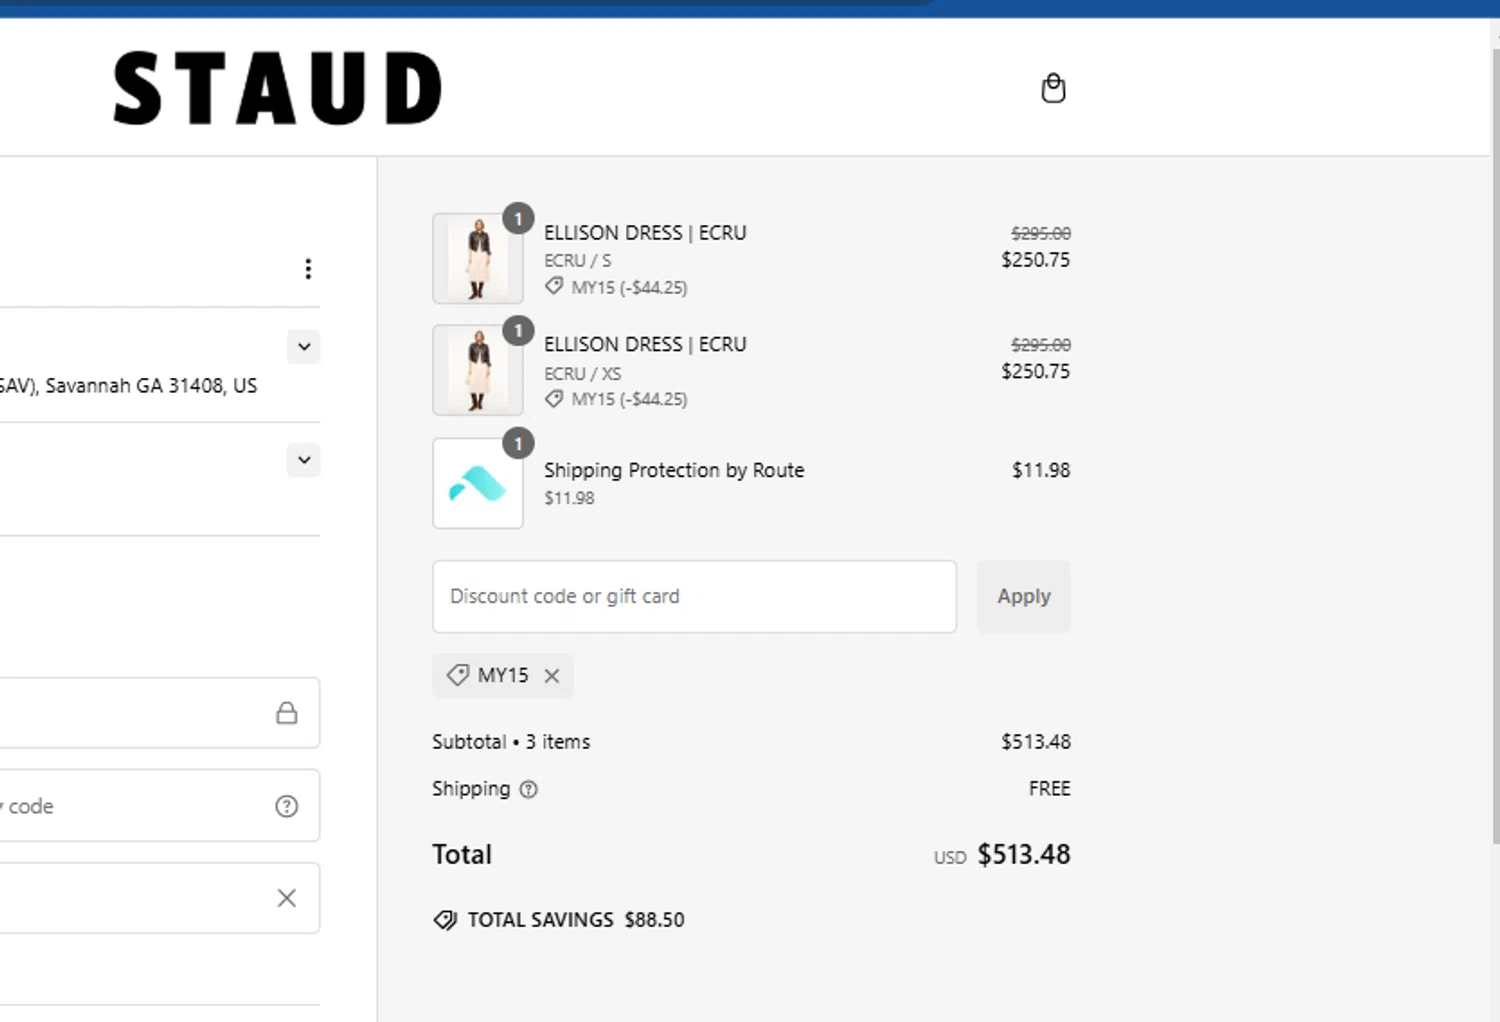
Task: Click the discount tag icon under ECRU / XS
Action: click(554, 399)
